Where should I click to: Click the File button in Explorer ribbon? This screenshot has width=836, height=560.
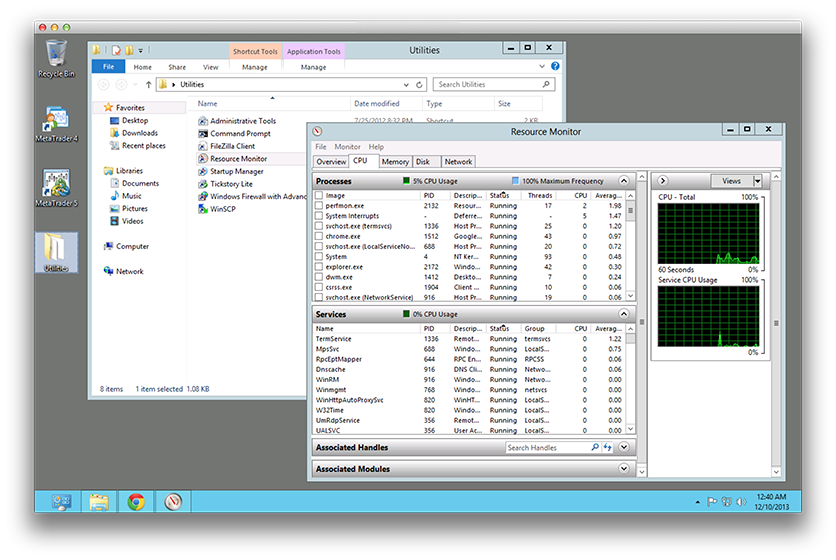[x=108, y=67]
